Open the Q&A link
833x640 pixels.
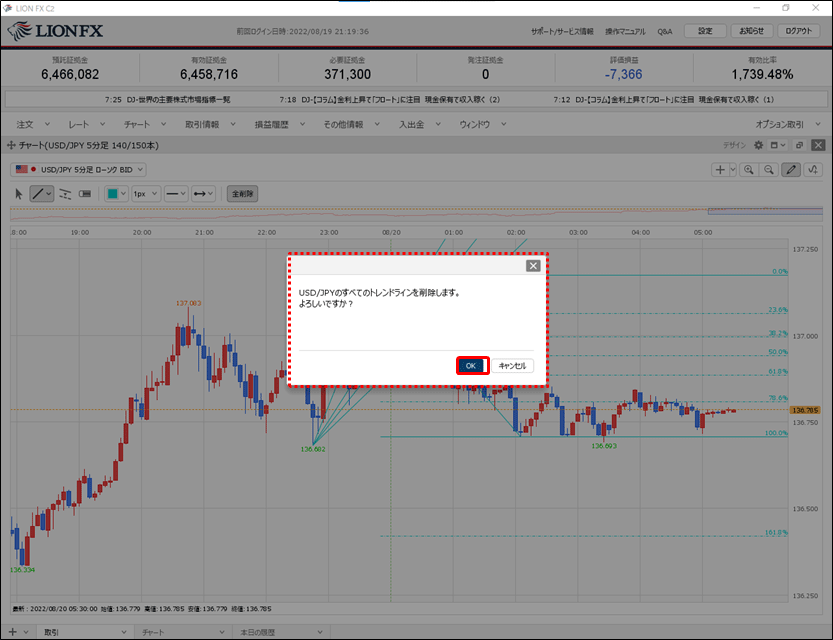pyautogui.click(x=665, y=31)
